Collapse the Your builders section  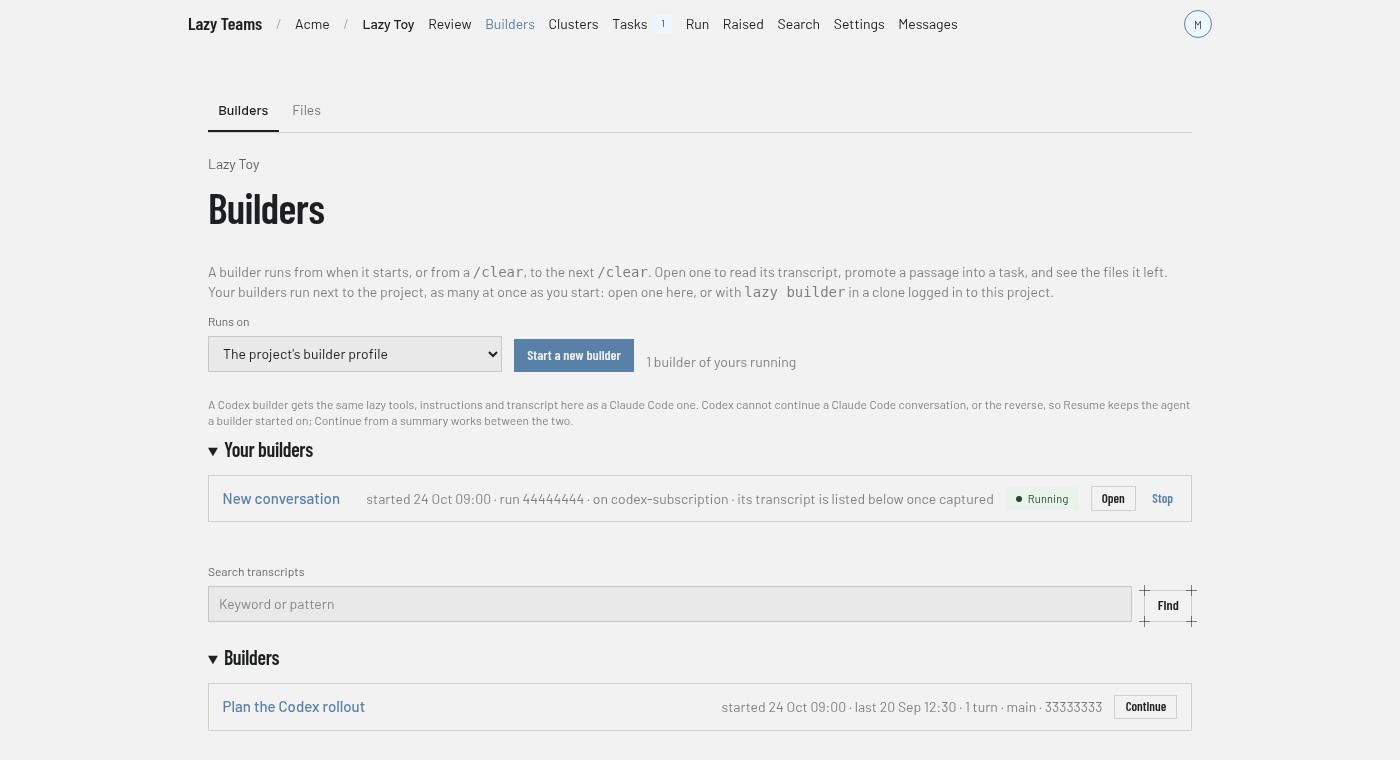pos(261,450)
